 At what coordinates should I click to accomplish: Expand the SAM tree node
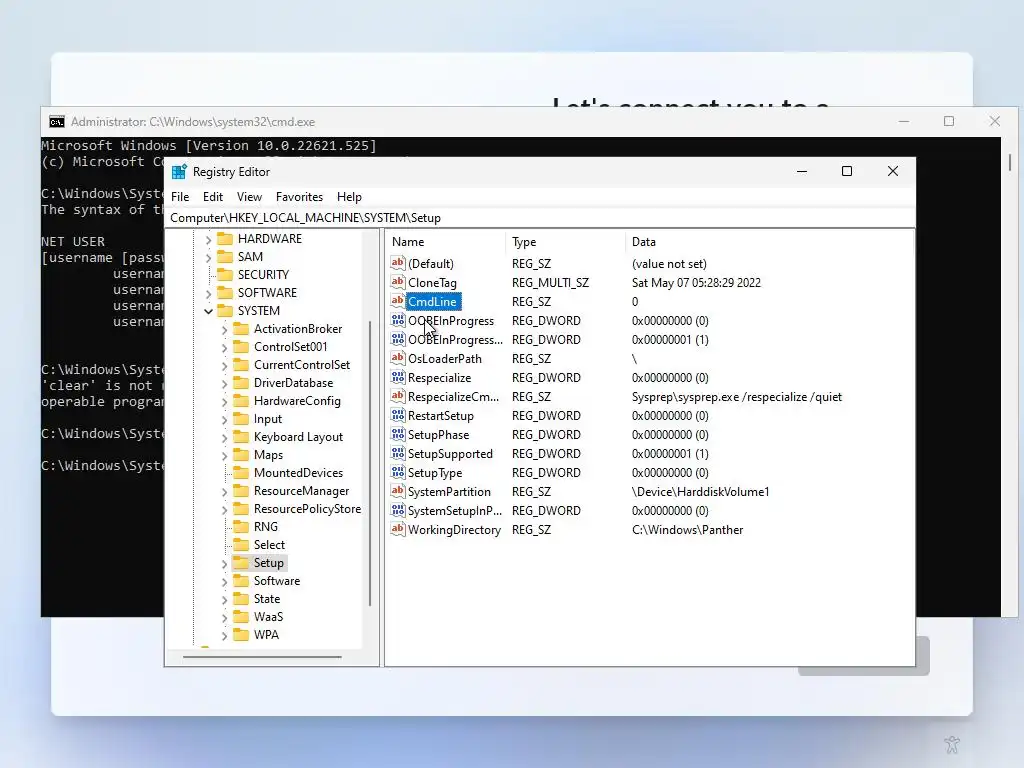(208, 257)
